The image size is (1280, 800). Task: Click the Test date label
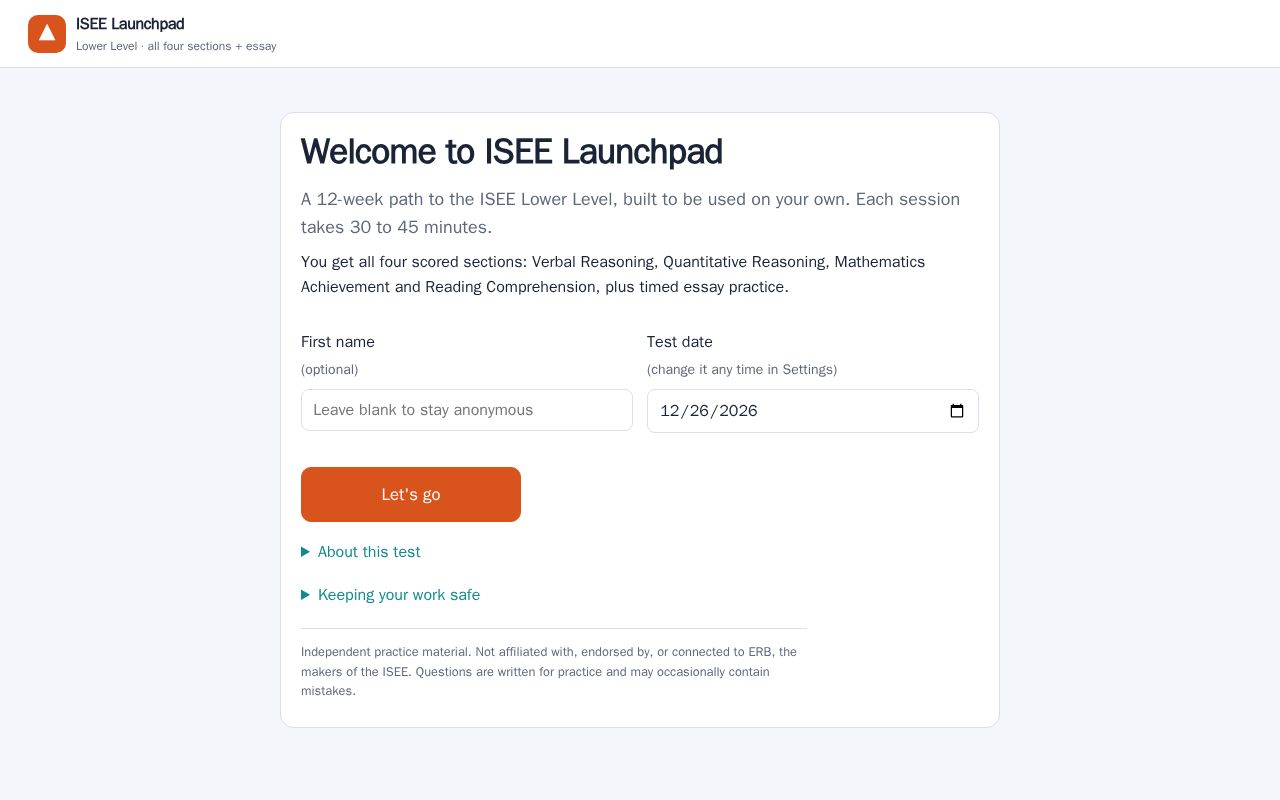(680, 342)
